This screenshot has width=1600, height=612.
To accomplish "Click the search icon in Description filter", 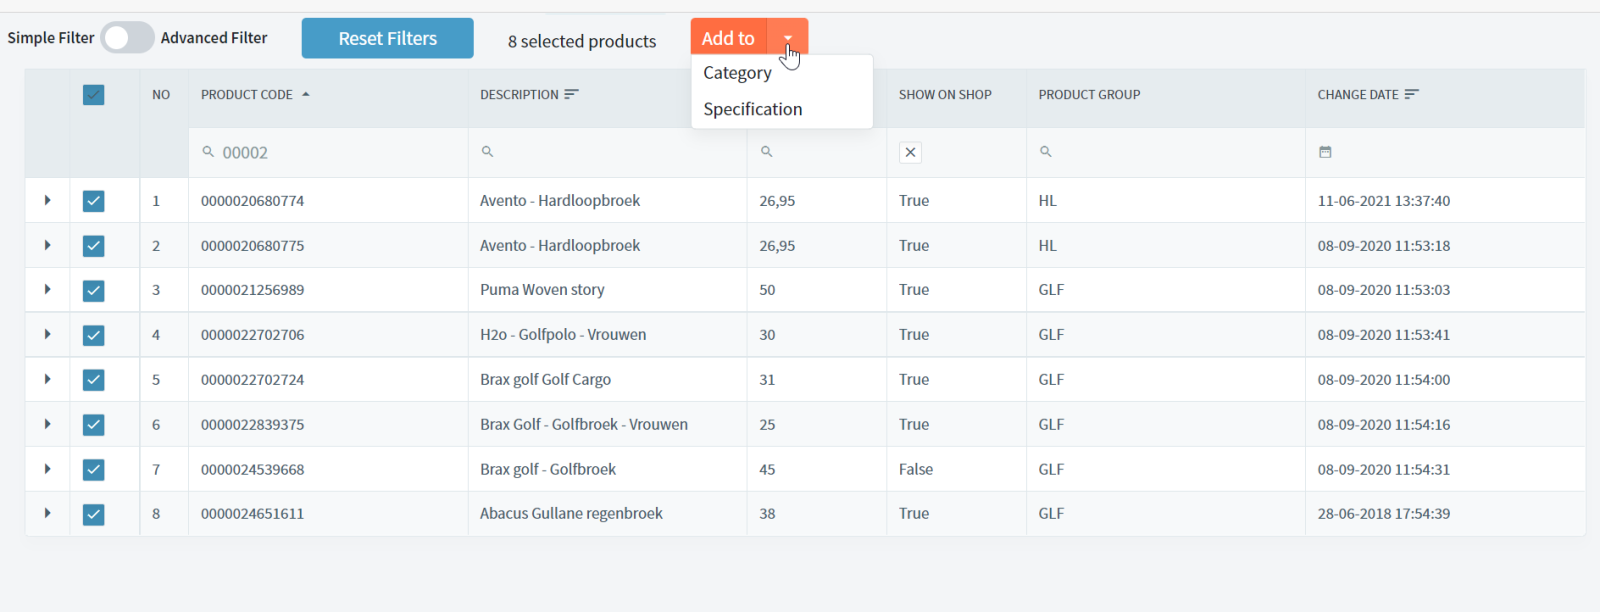I will (x=488, y=152).
